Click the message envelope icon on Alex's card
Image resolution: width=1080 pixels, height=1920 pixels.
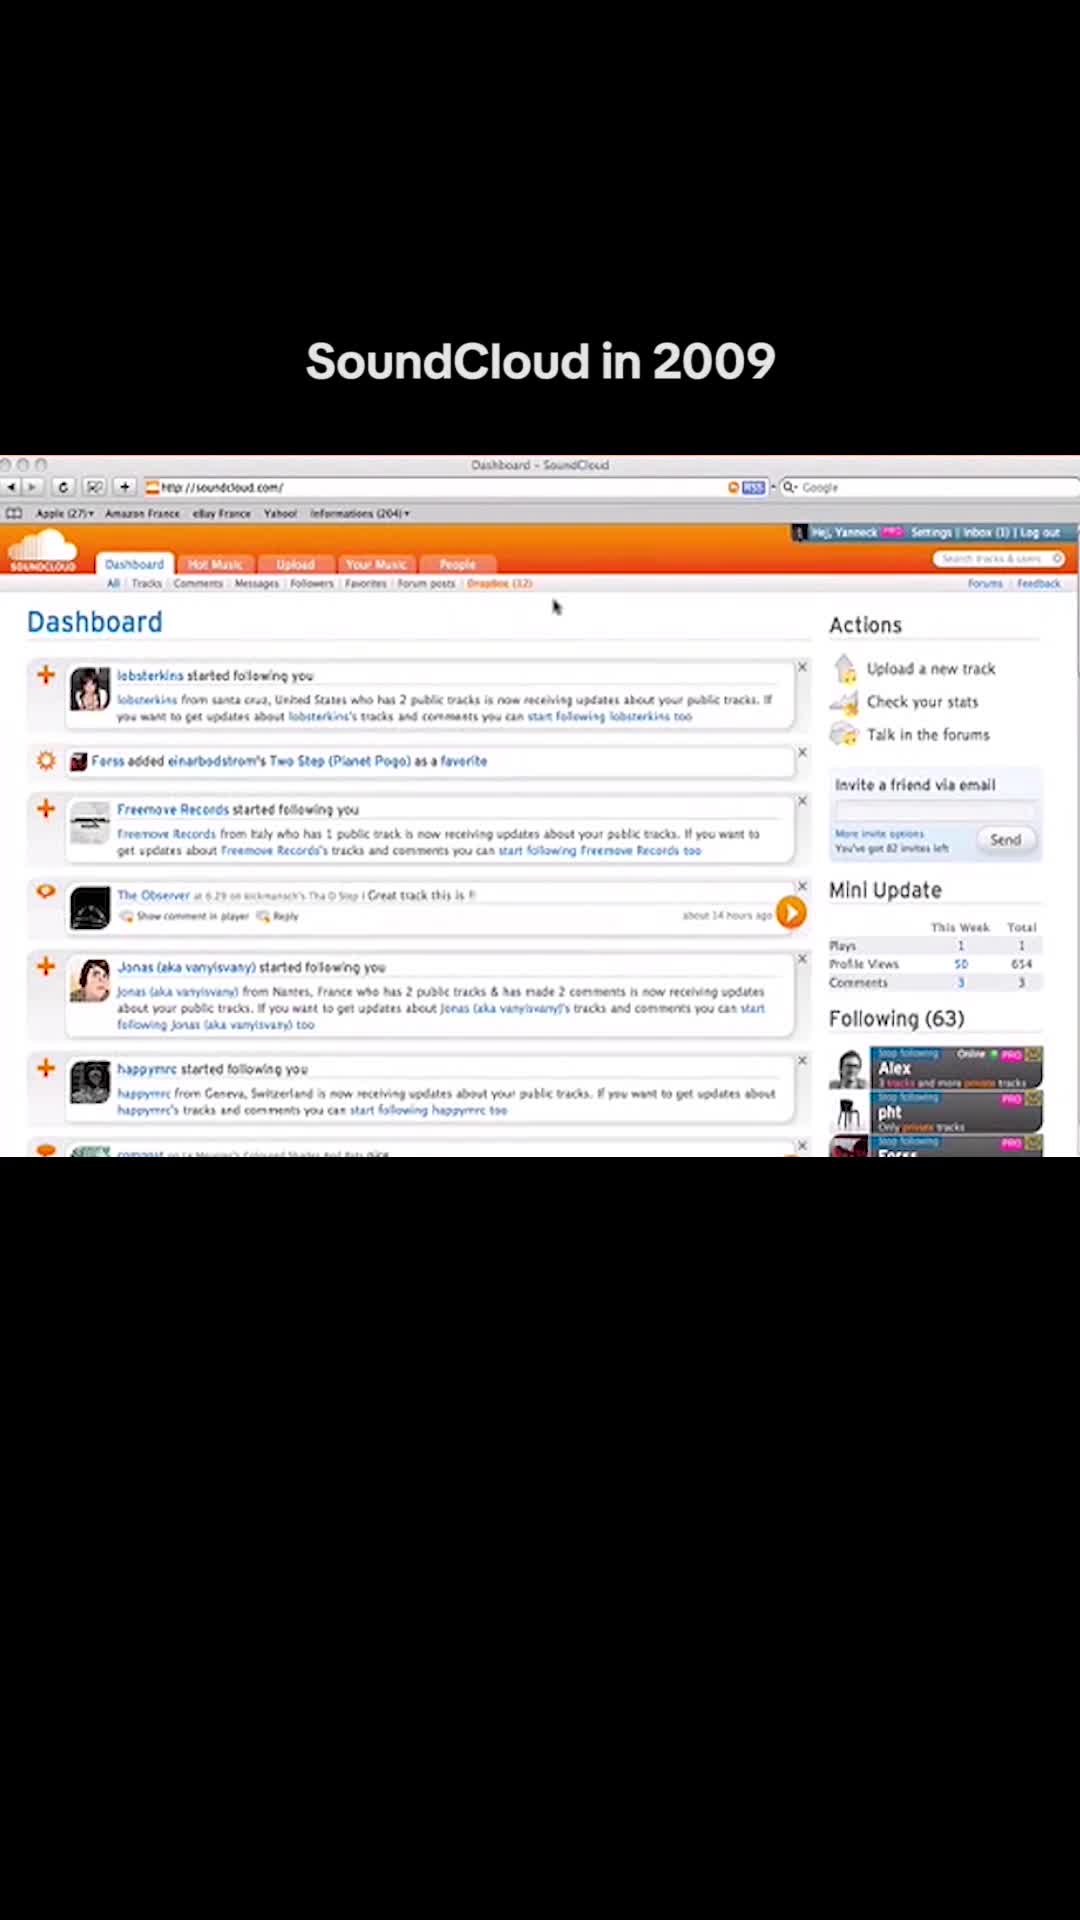(1033, 1054)
